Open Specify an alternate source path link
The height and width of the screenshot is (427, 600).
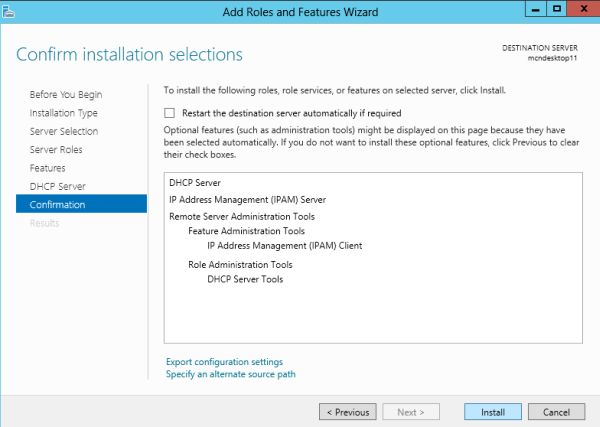click(230, 374)
